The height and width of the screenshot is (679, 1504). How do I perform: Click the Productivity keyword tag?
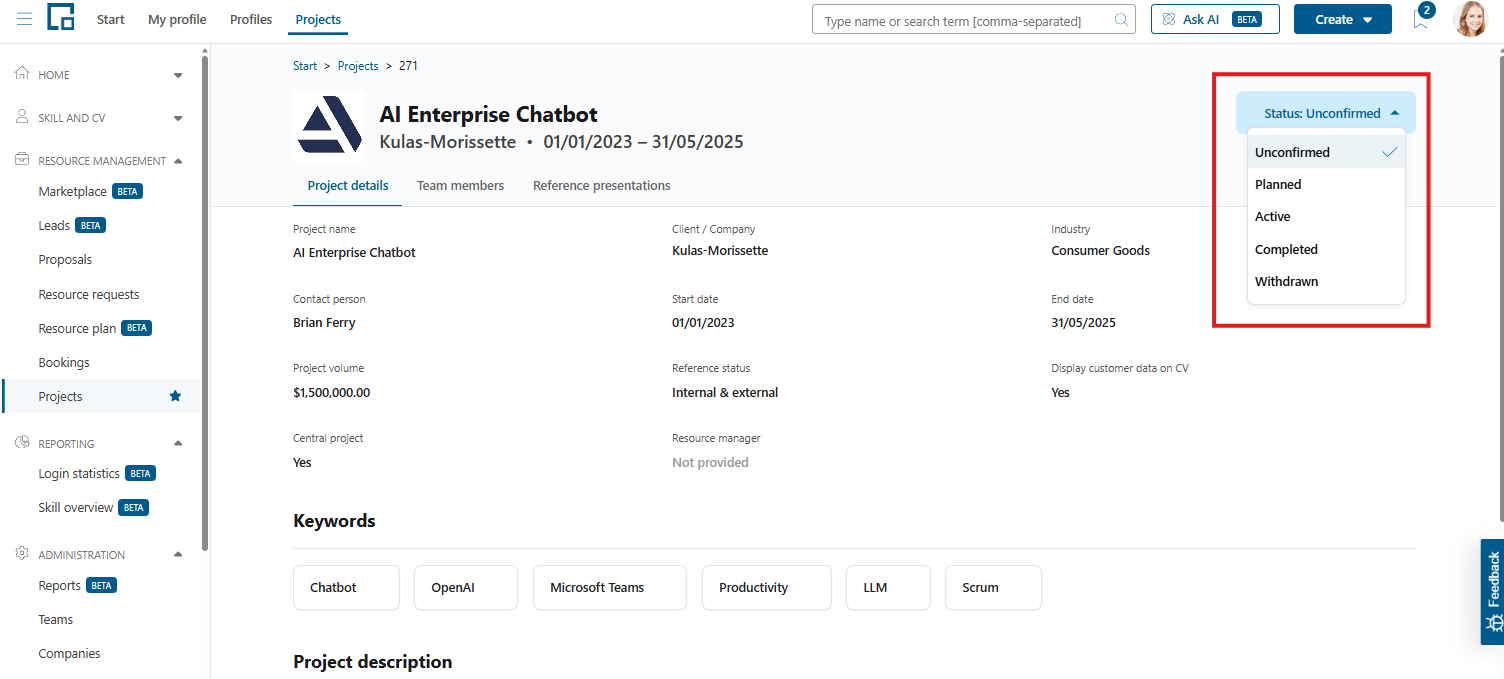(x=767, y=587)
